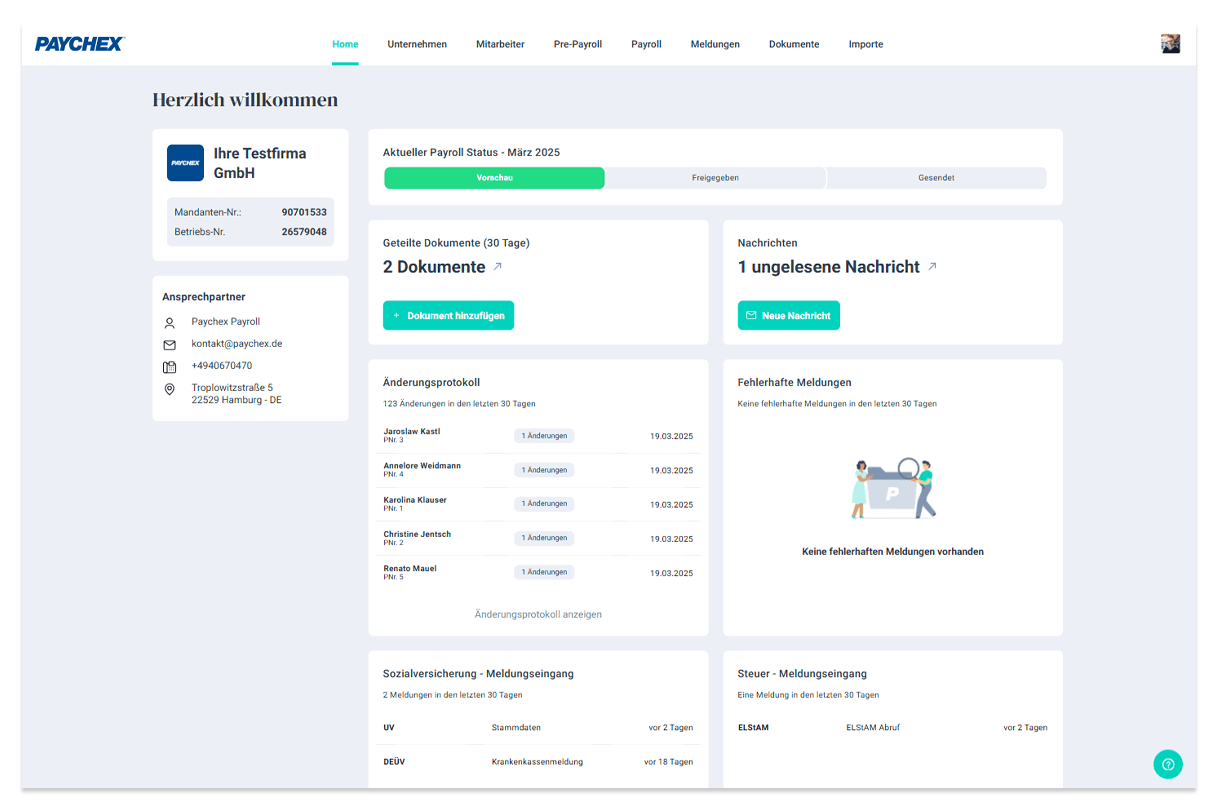Click the kontakt@paychex.de email address
Viewport: 1216px width, 810px height.
(x=237, y=344)
